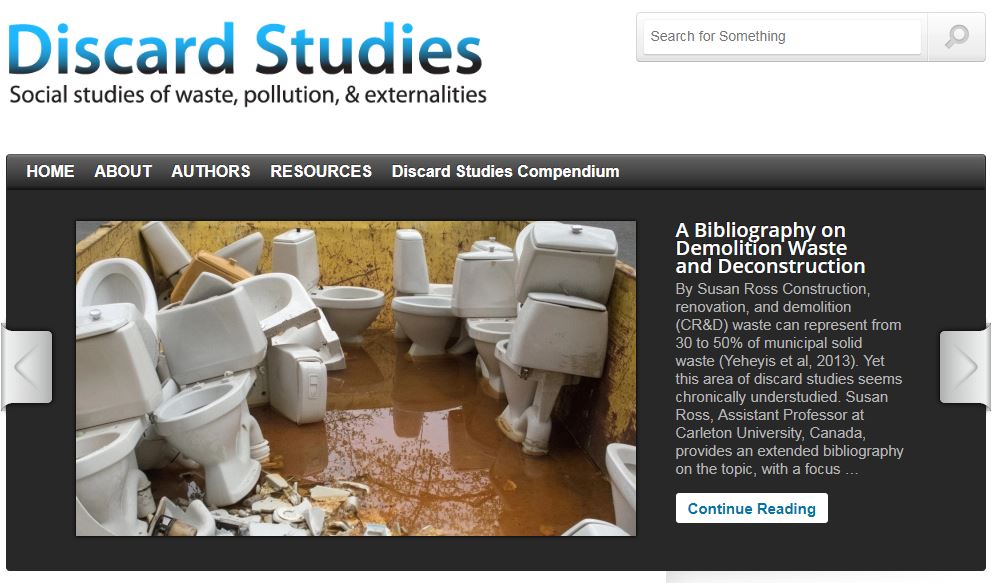This screenshot has height=583, width=998.
Task: Open the HOME menu item
Action: coord(50,171)
